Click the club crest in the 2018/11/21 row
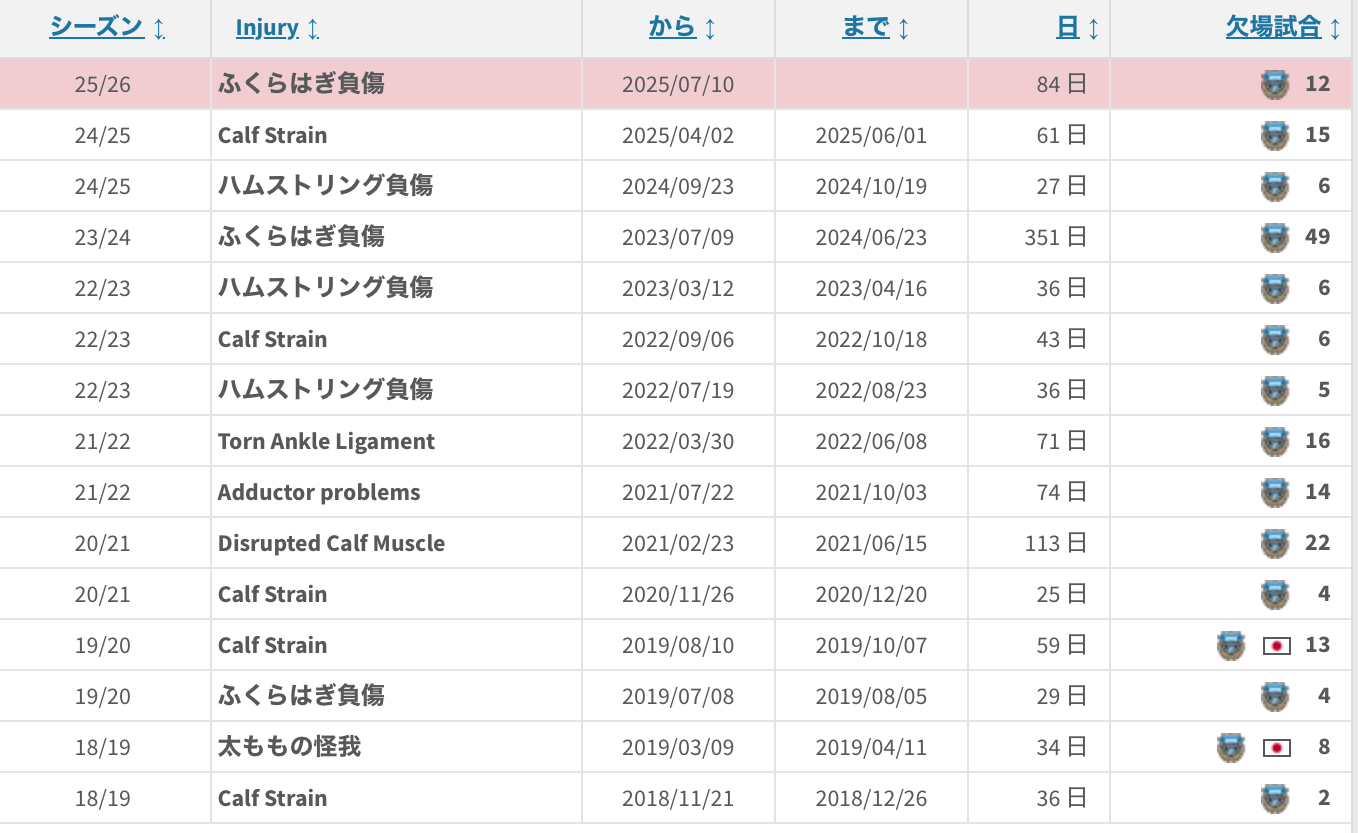 (1274, 798)
